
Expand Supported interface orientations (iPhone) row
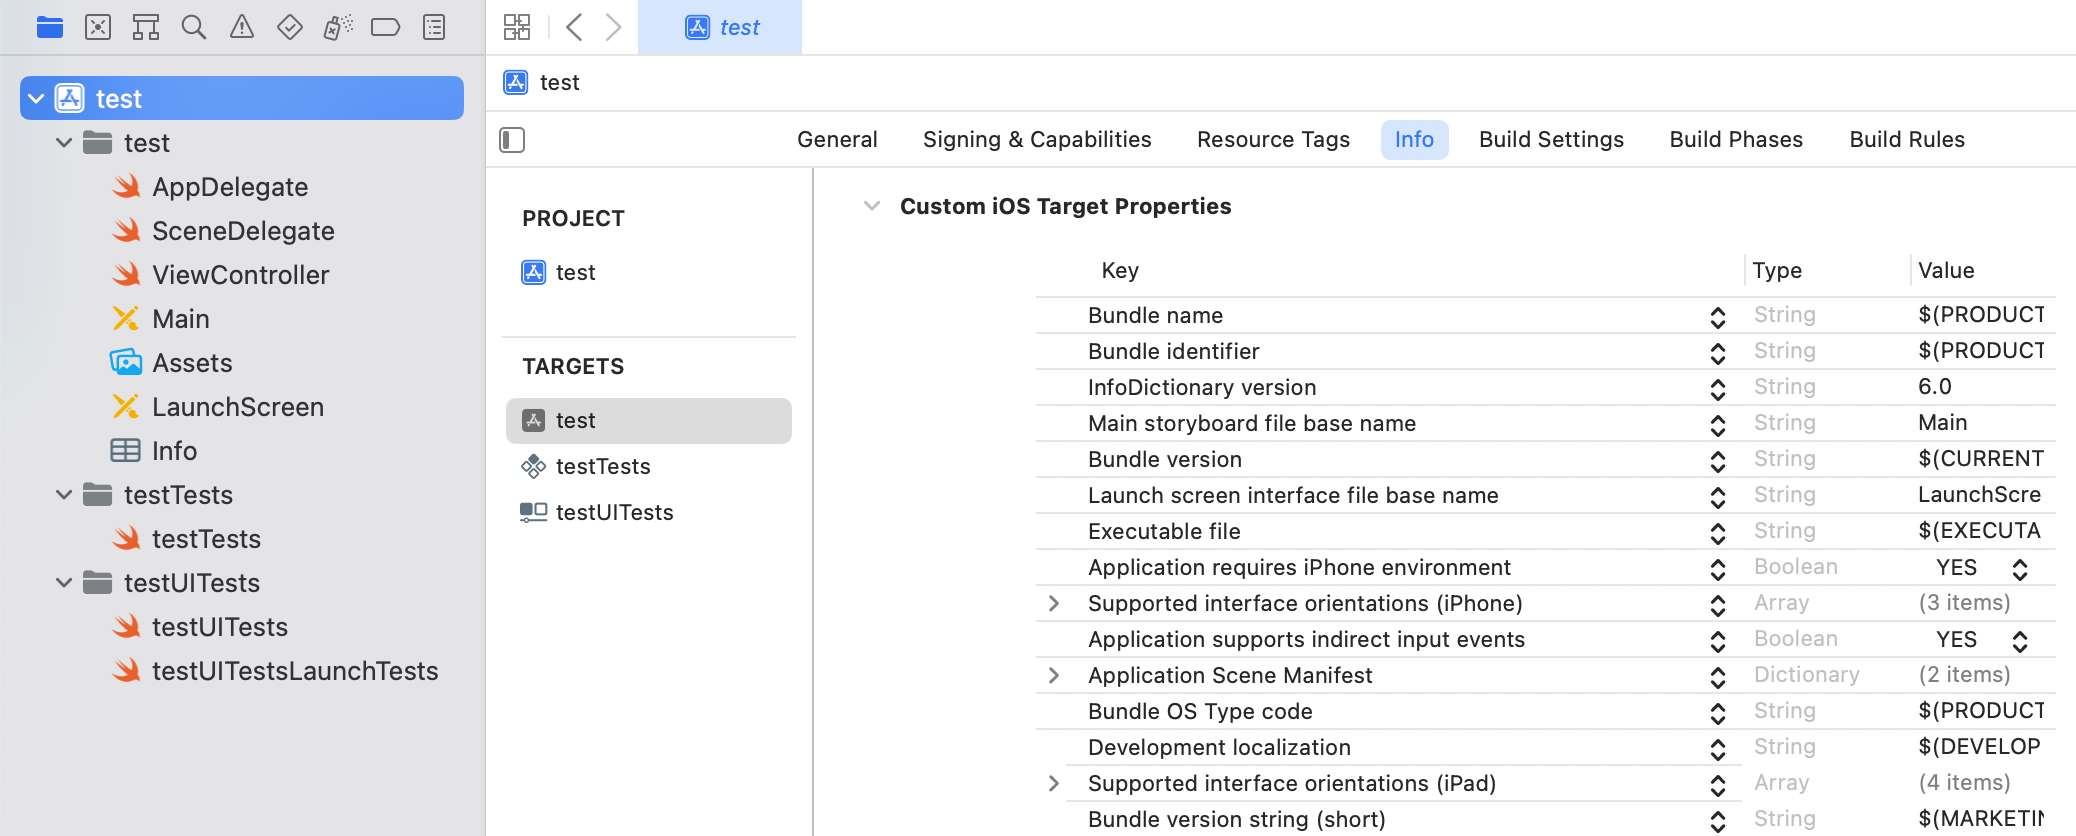[x=1054, y=604]
